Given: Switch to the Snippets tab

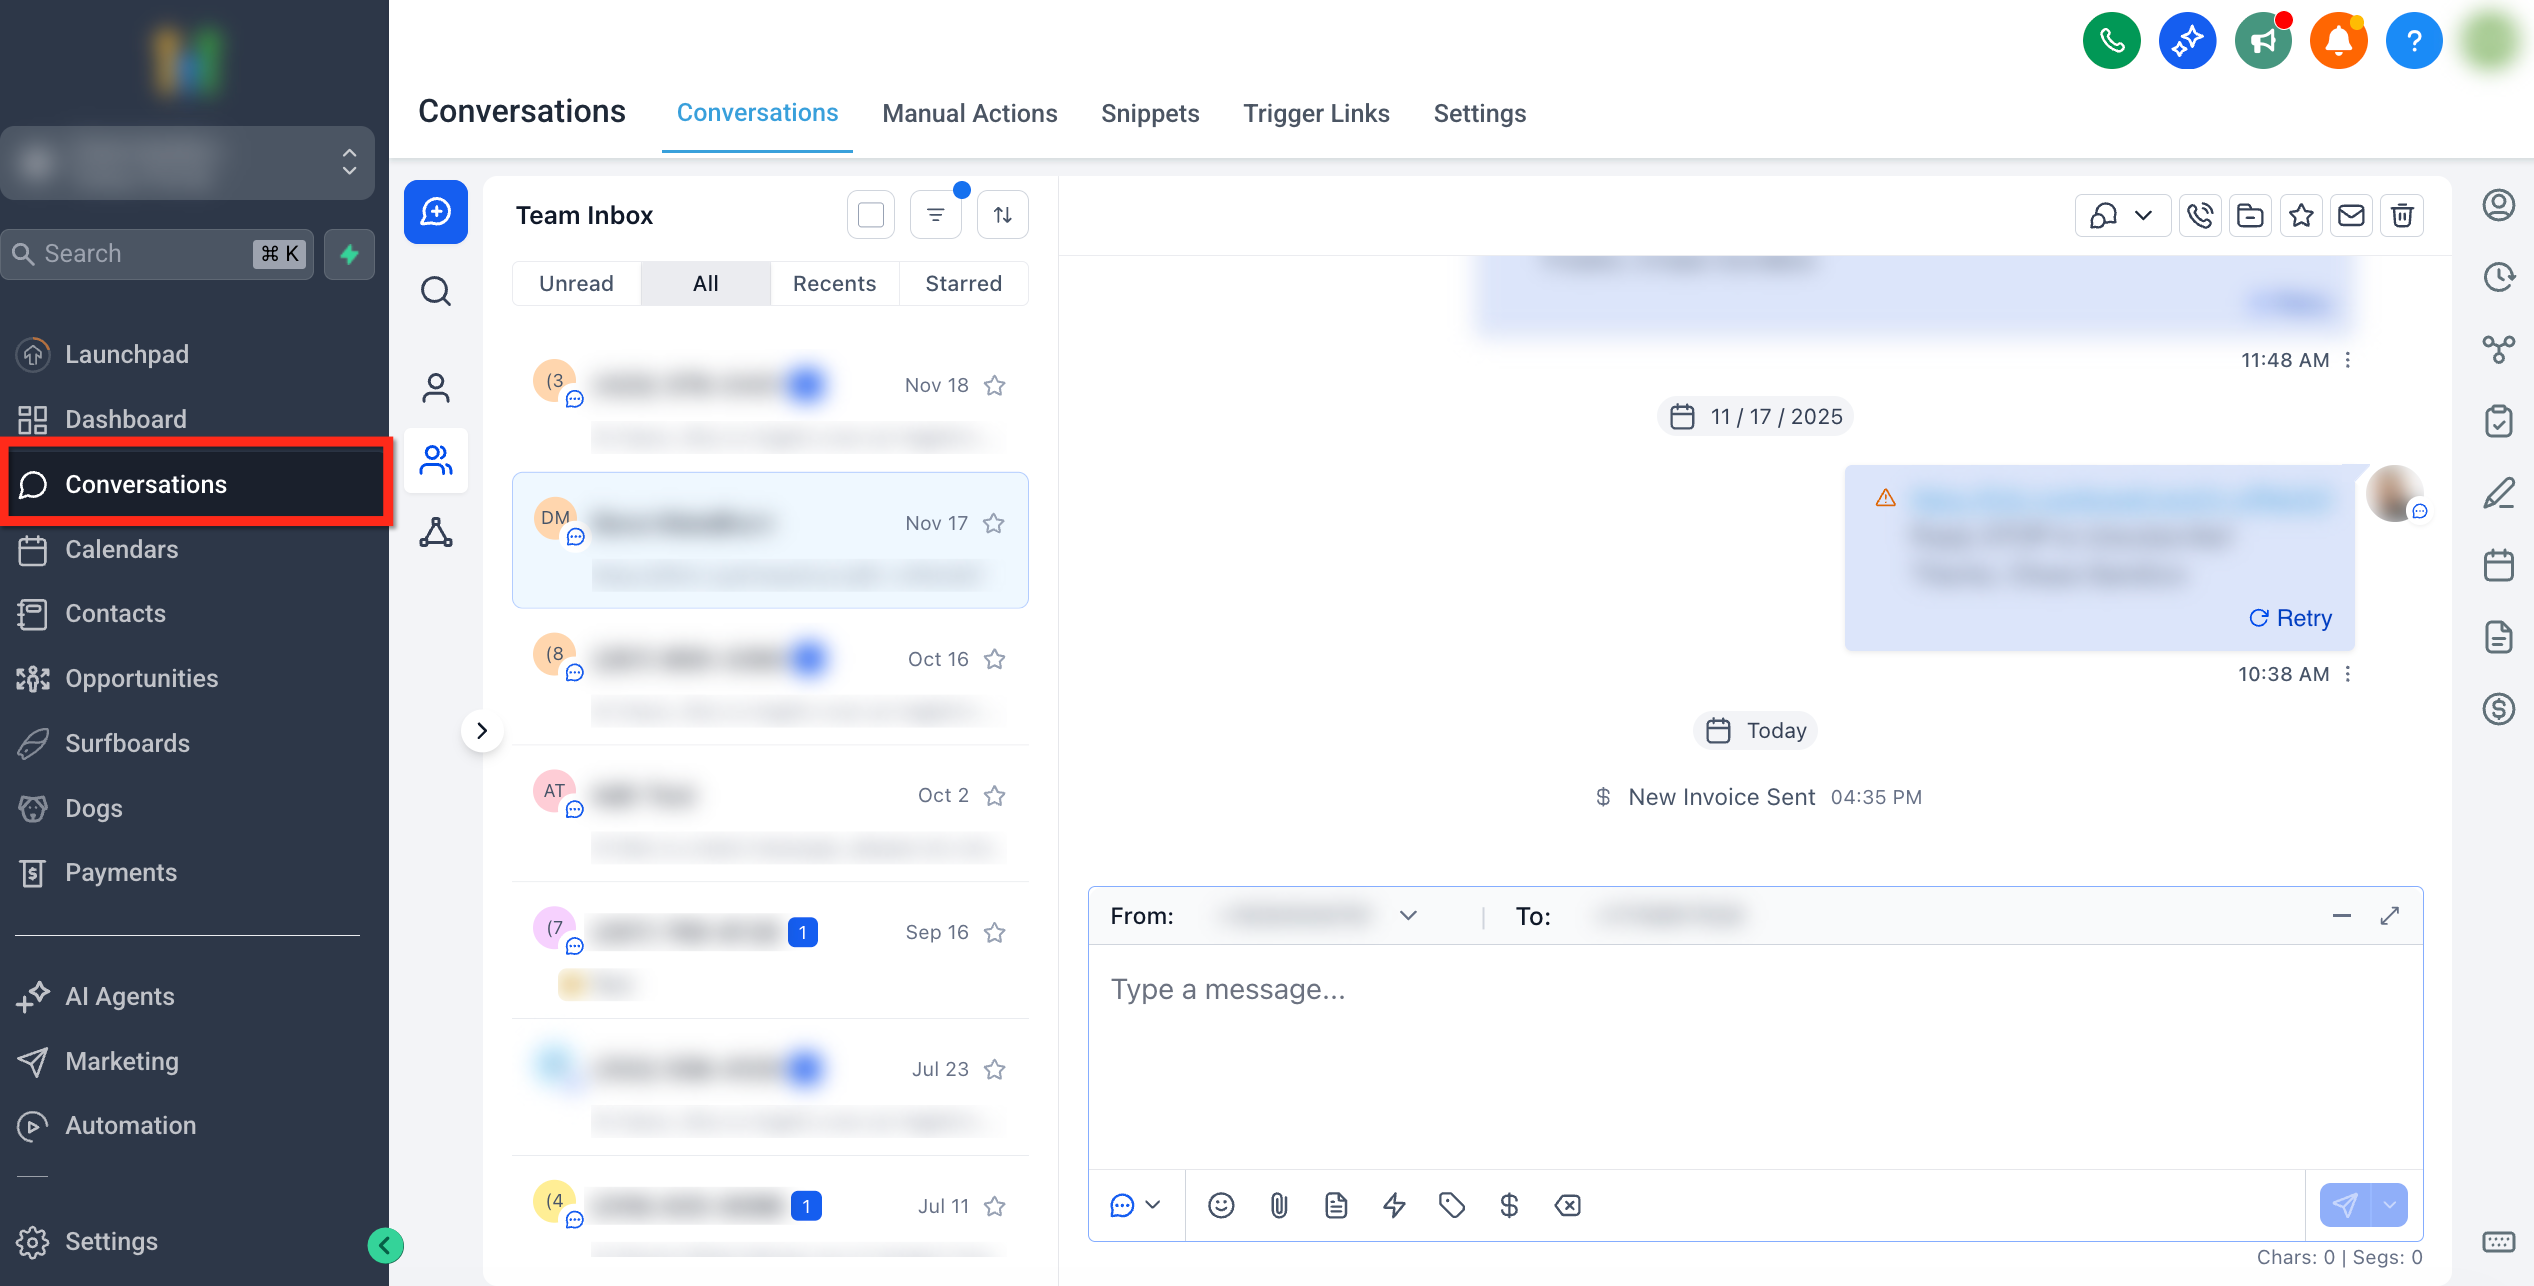Looking at the screenshot, I should [1150, 113].
